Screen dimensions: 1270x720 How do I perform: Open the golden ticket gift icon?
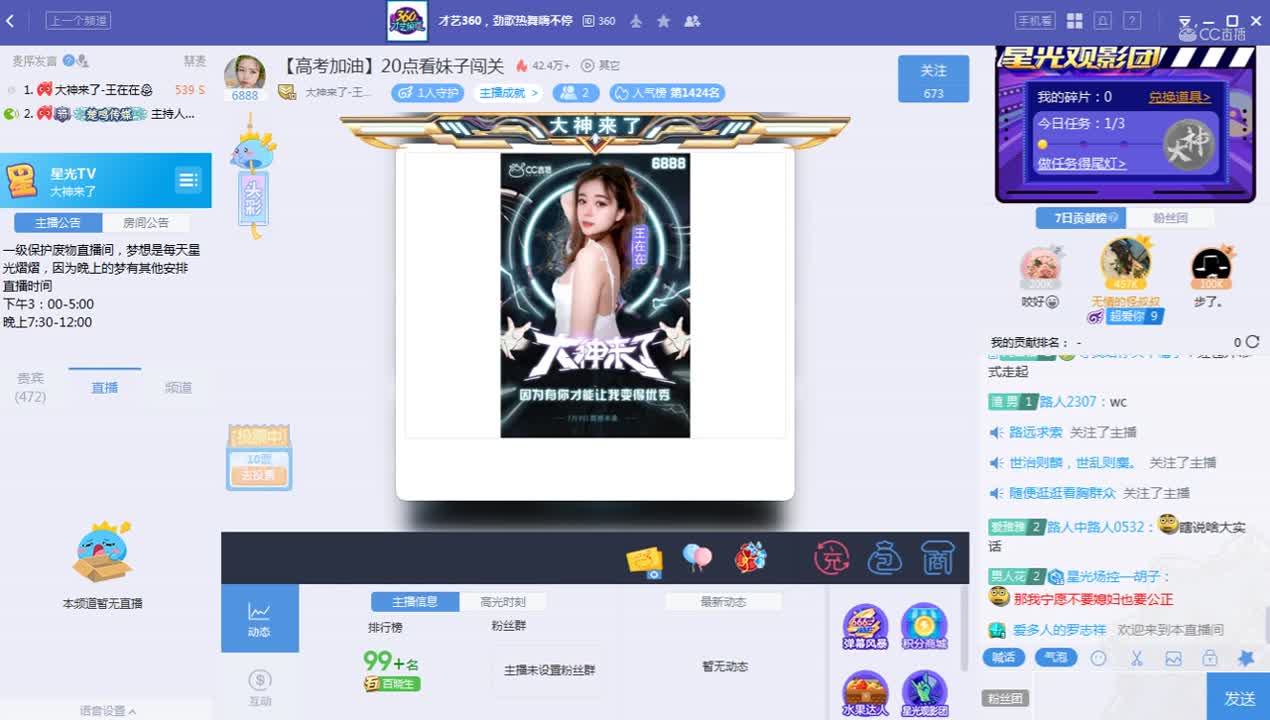[x=644, y=562]
